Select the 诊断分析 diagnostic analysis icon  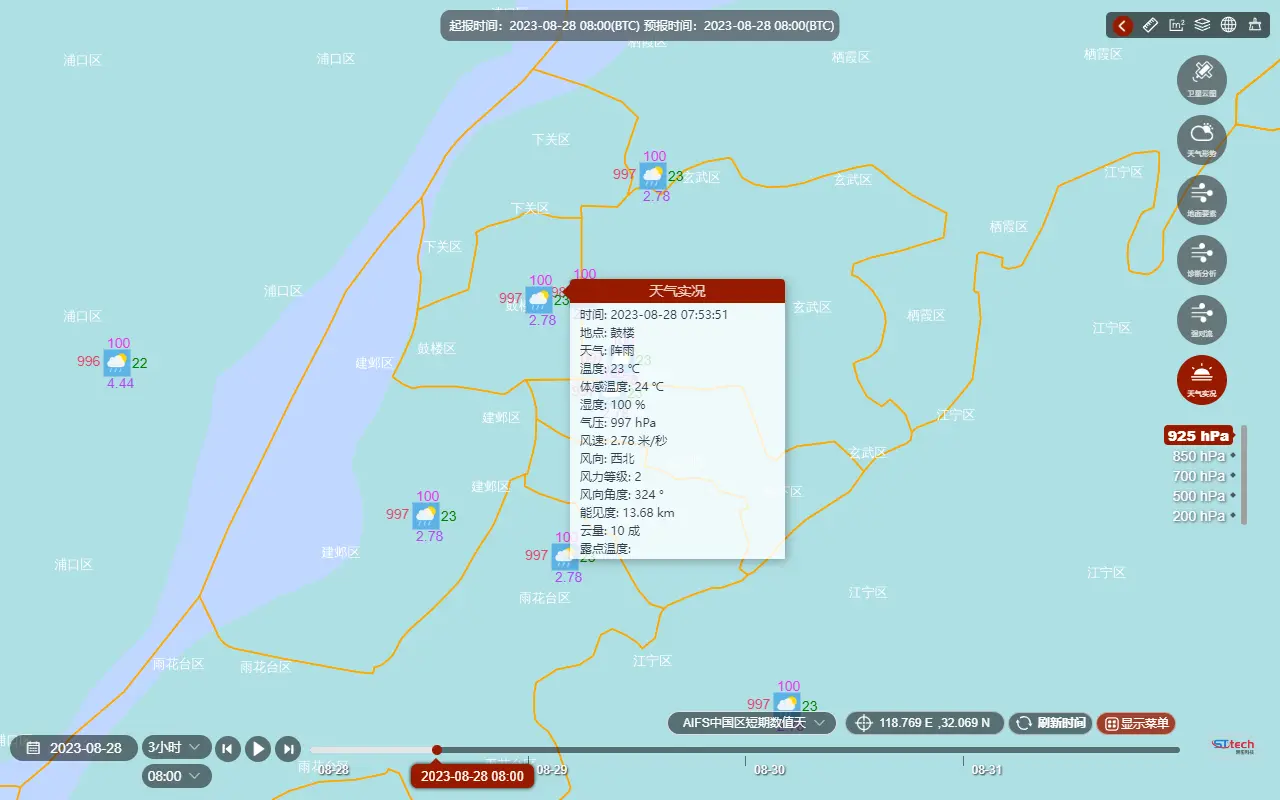1201,259
